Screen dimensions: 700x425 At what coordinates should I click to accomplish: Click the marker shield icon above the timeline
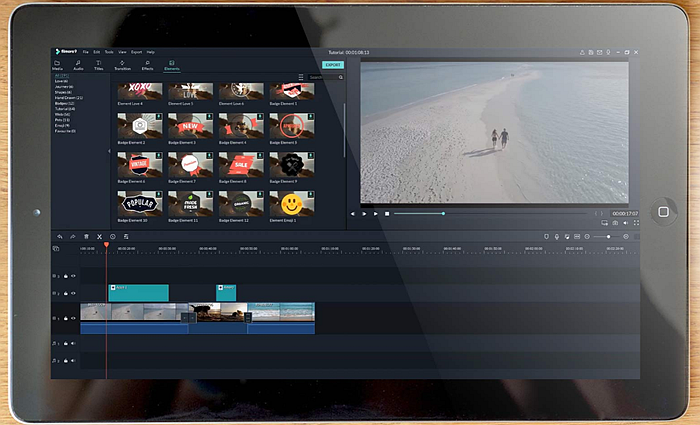[546, 237]
